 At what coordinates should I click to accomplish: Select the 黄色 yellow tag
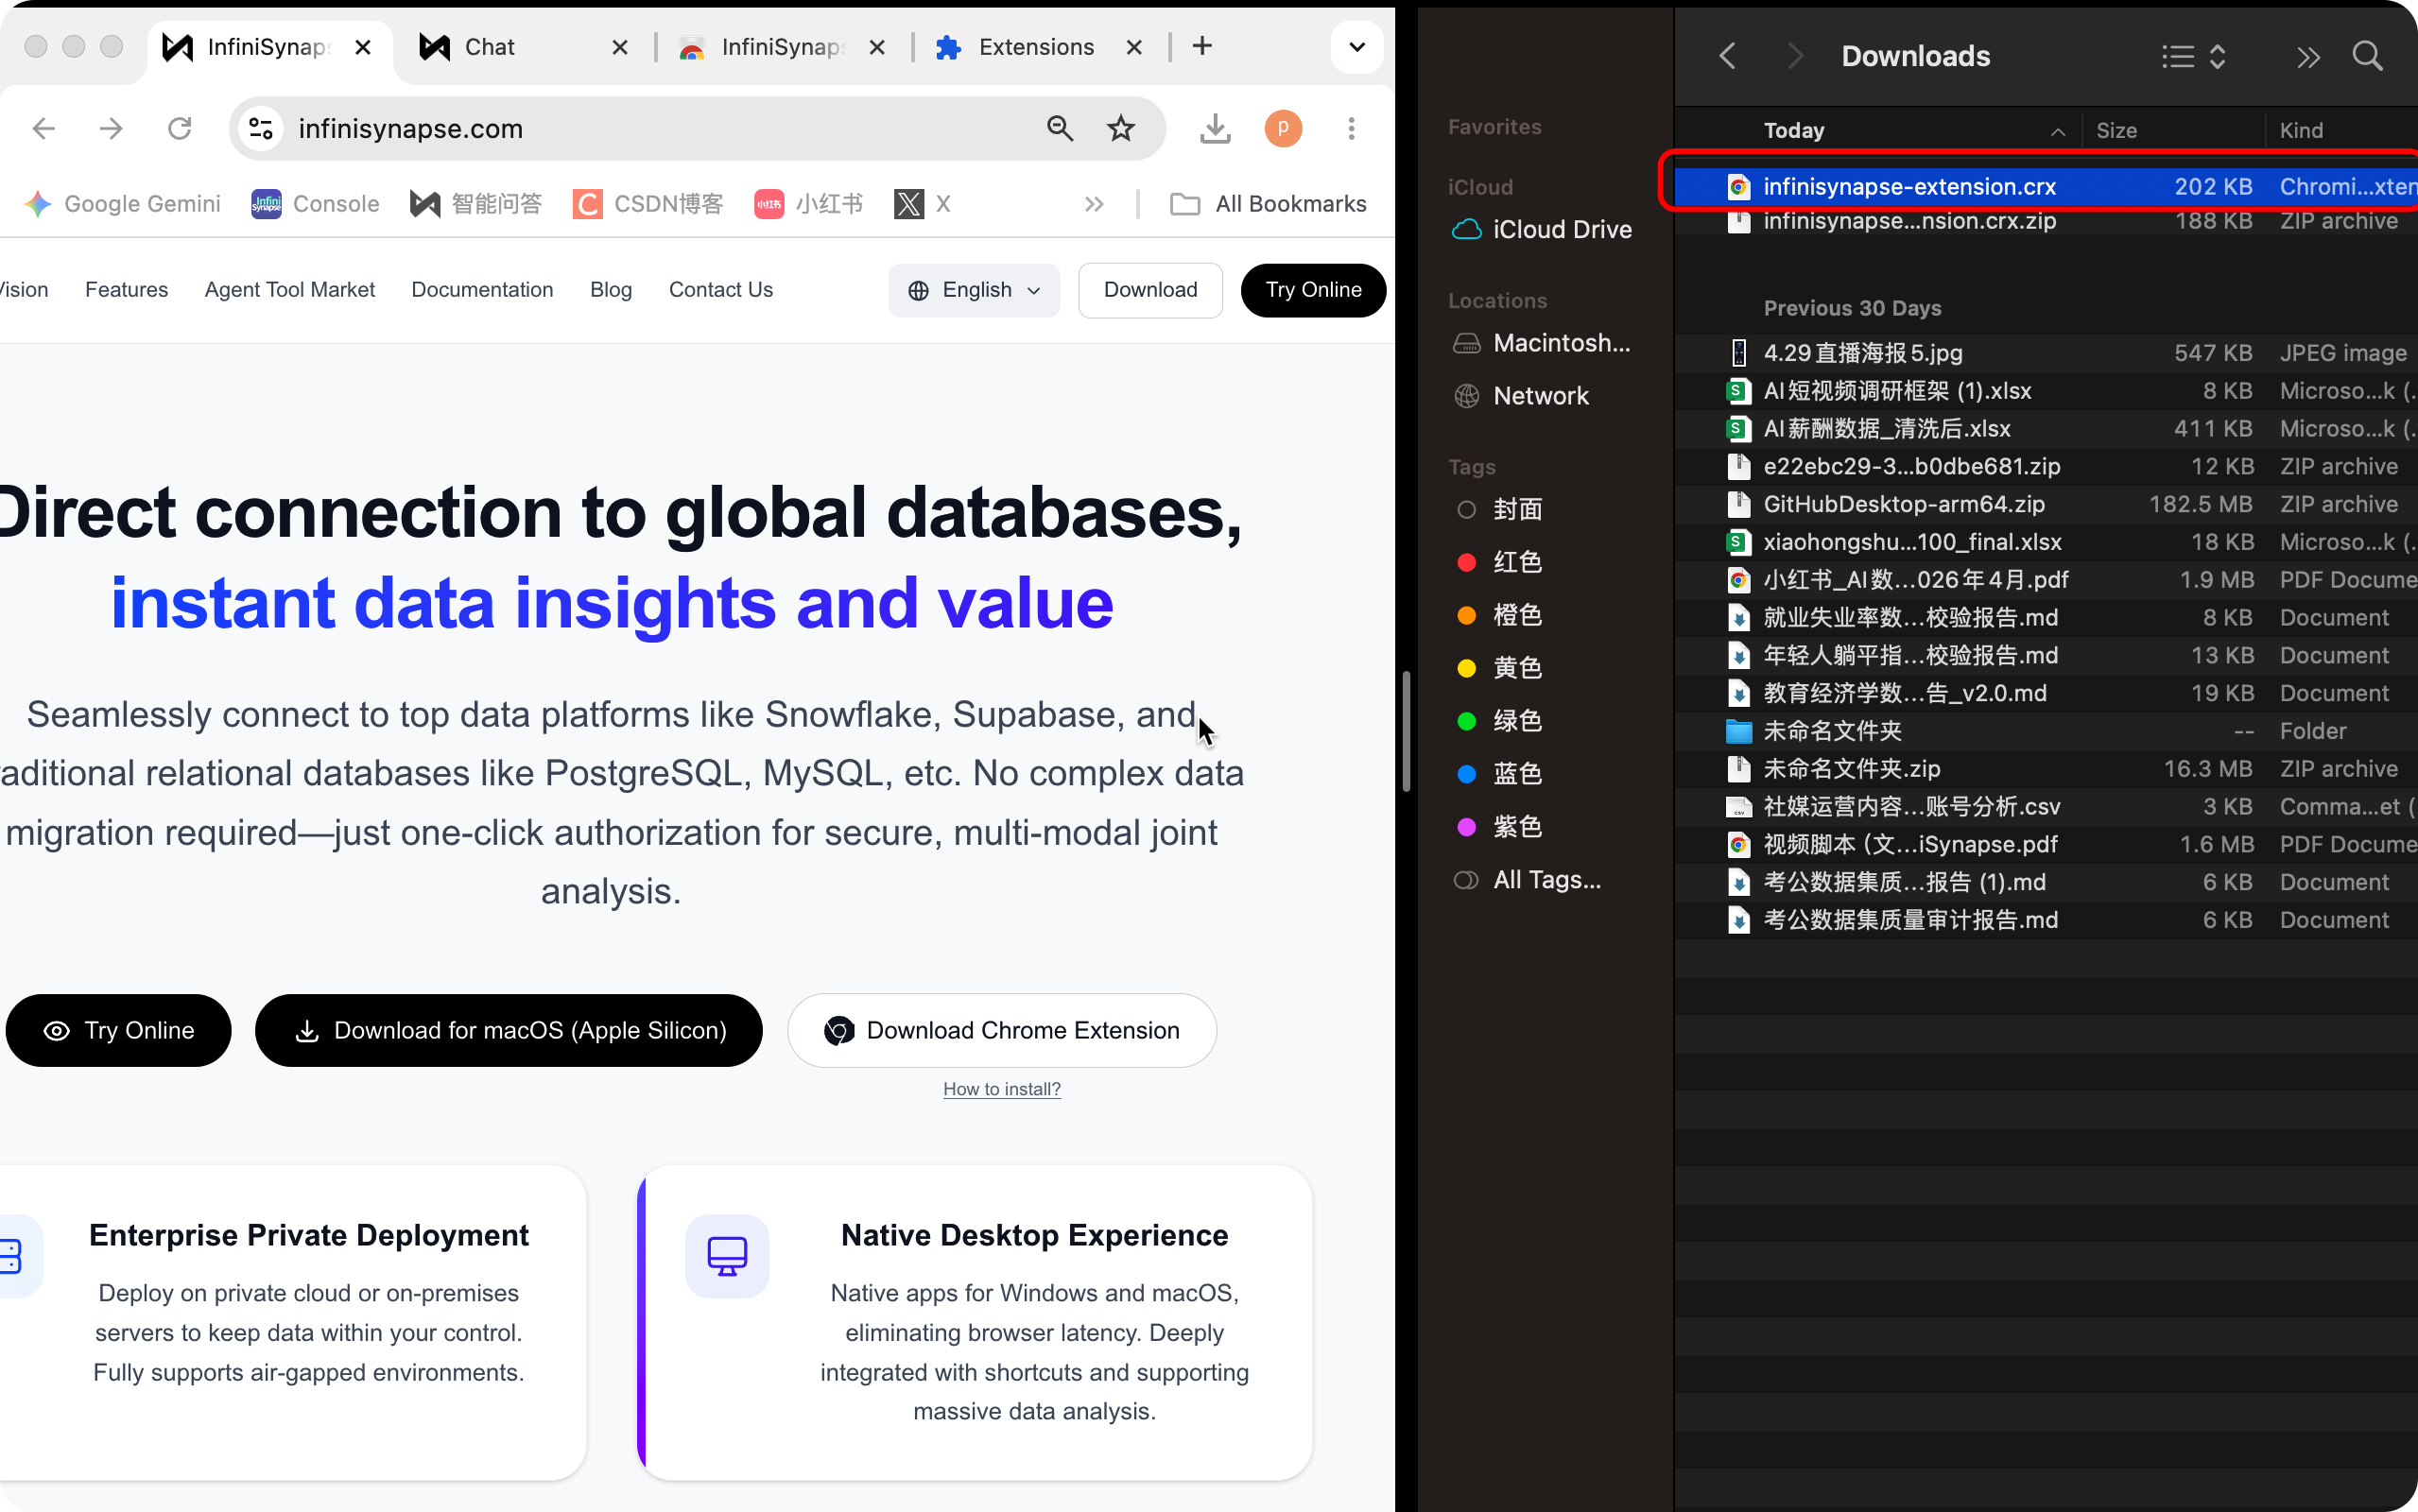(1498, 668)
